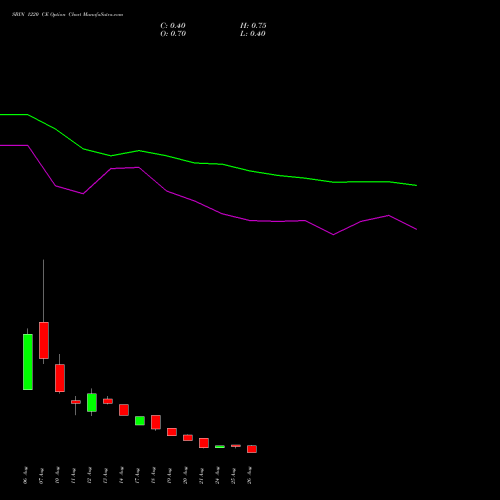Image resolution: width=500 pixels, height=500 pixels.
Task: Click the last red candle for 26 Aug
Action: tap(252, 449)
